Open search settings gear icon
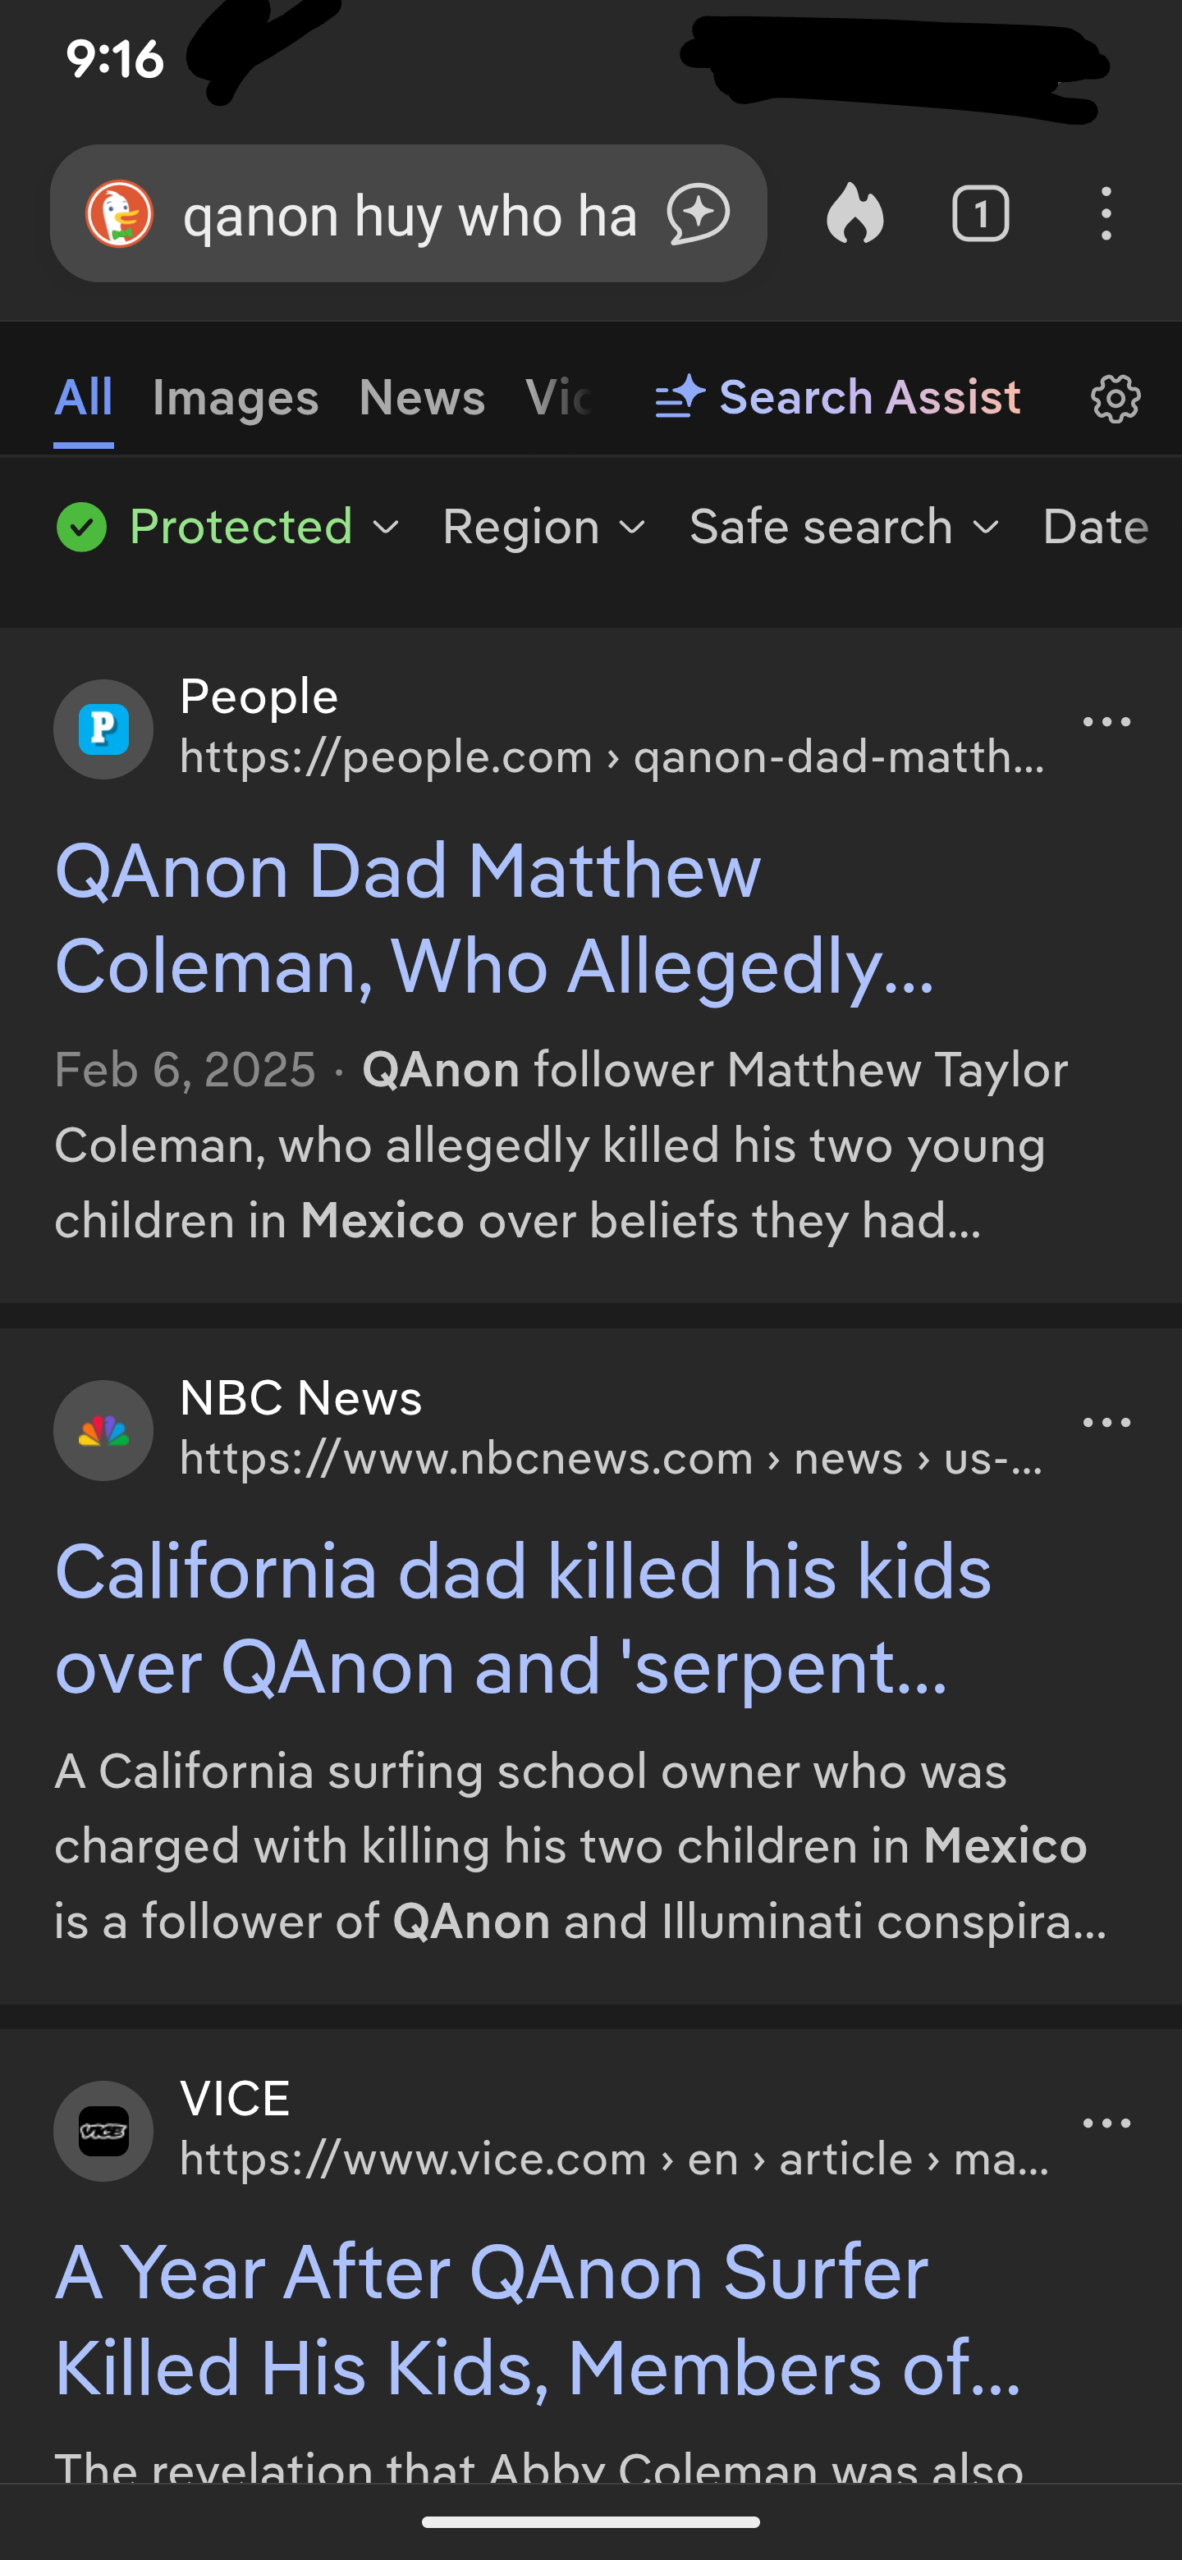The height and width of the screenshot is (2560, 1182). click(1115, 399)
